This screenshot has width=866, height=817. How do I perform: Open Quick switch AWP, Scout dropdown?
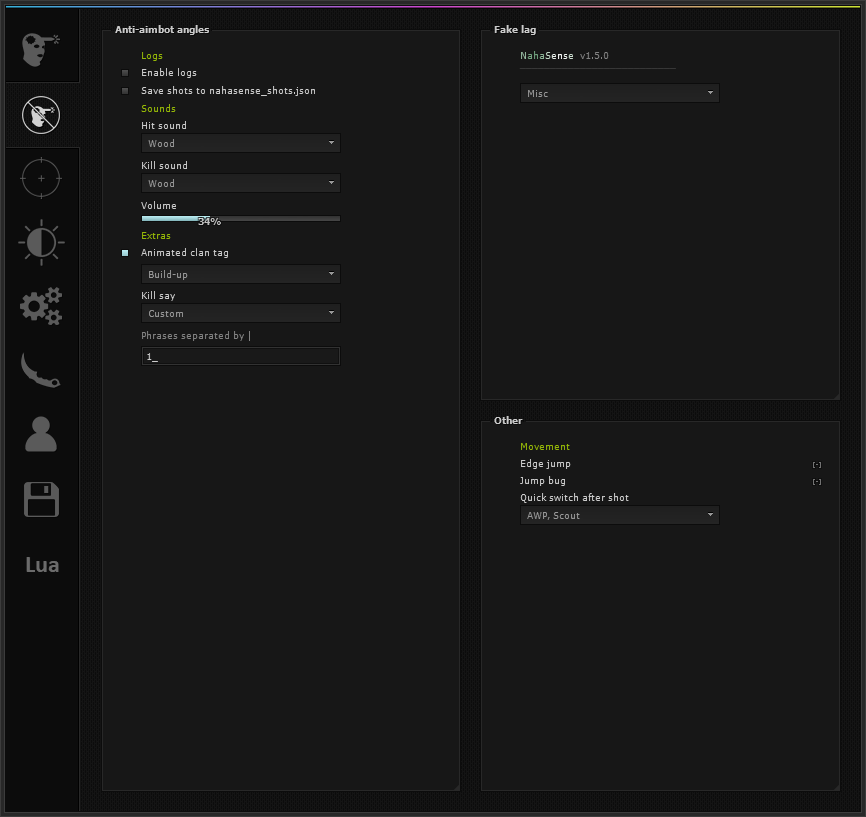pyautogui.click(x=620, y=515)
